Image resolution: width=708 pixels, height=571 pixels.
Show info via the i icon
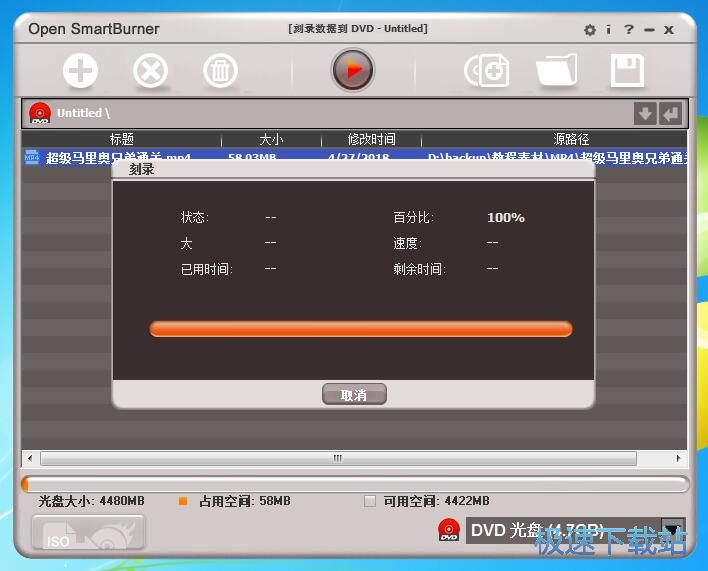pyautogui.click(x=609, y=30)
